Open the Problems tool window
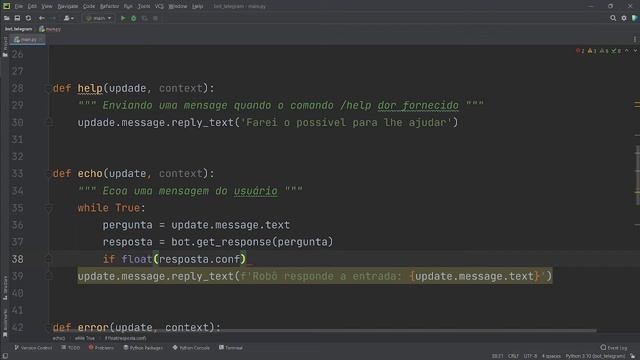 (x=101, y=348)
